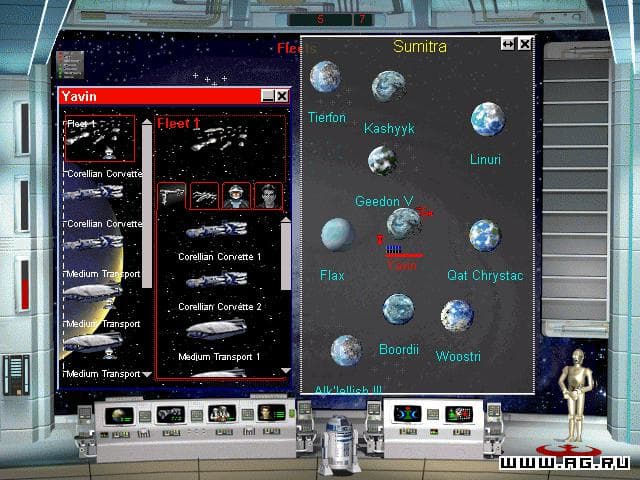
Task: Click the red fleet marker beside Yavin
Action: tap(425, 212)
